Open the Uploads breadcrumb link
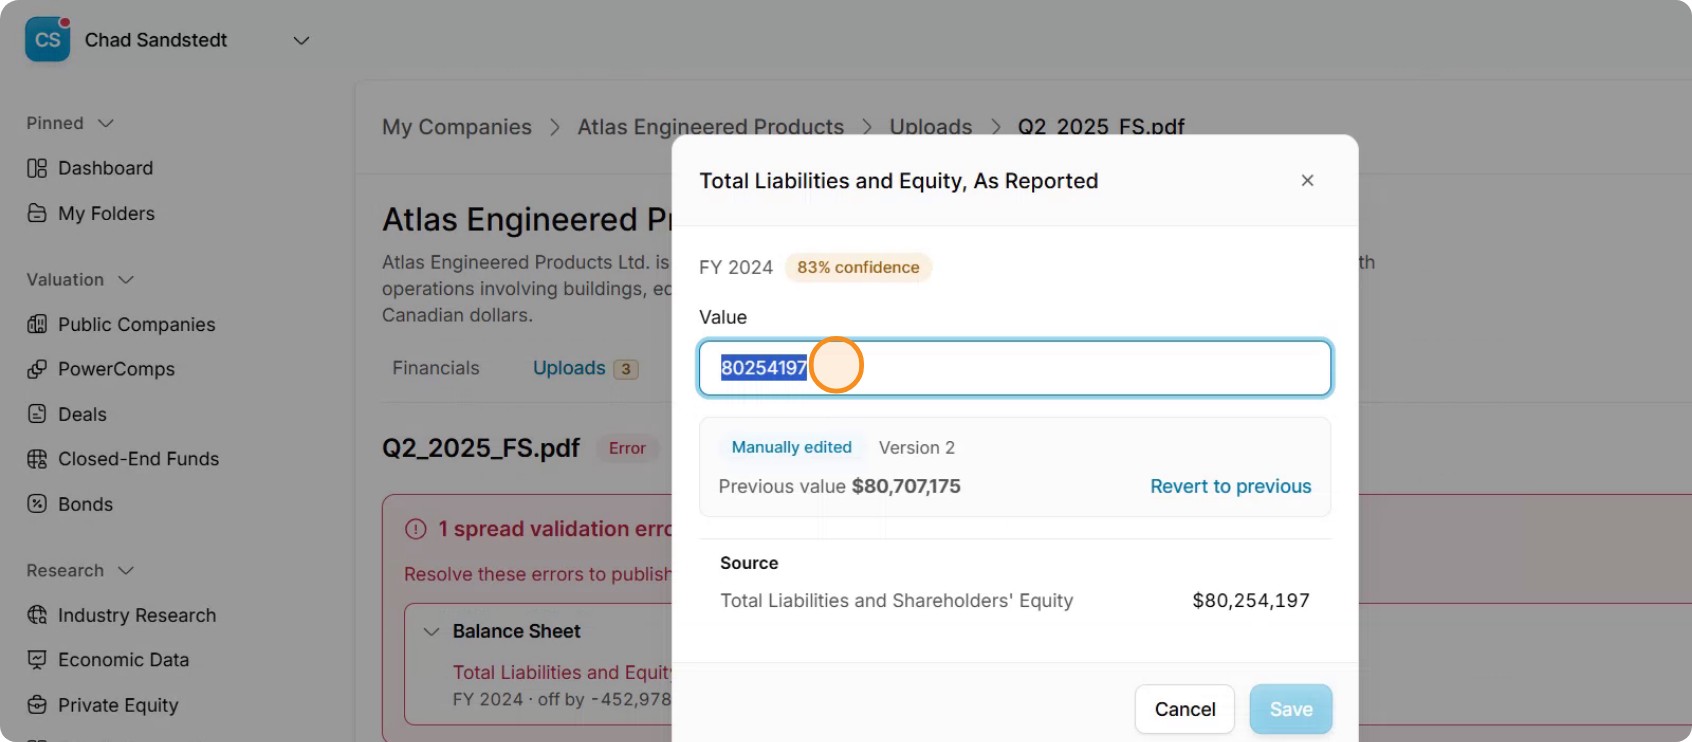This screenshot has width=1692, height=742. tap(931, 127)
